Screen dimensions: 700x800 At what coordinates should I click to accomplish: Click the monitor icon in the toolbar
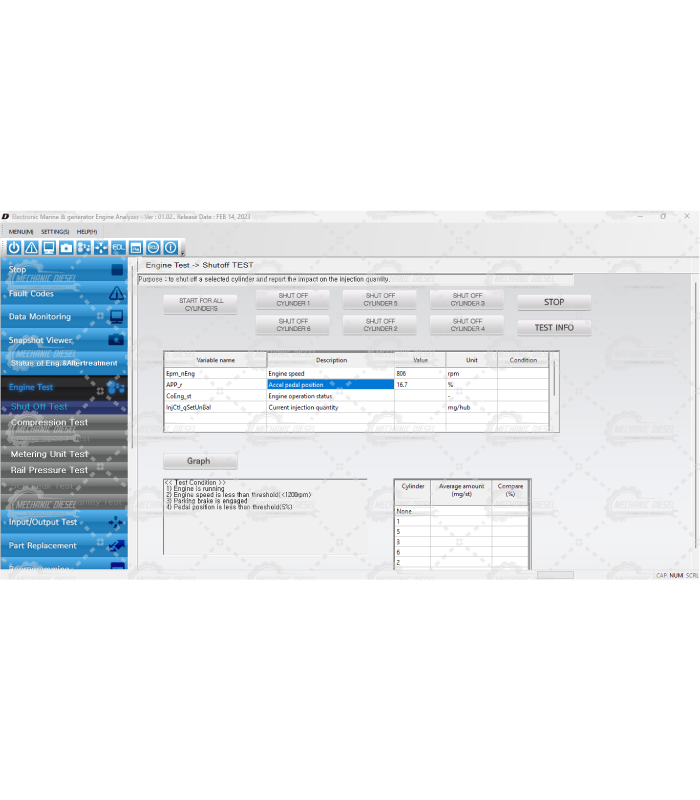pos(48,247)
